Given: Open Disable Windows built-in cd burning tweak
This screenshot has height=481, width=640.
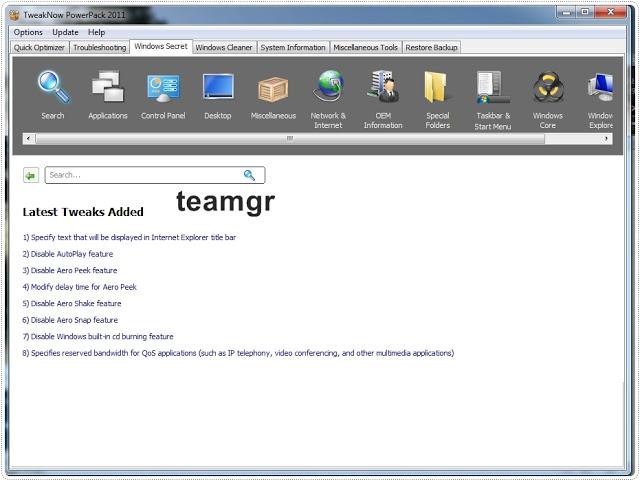Looking at the screenshot, I should (98, 336).
